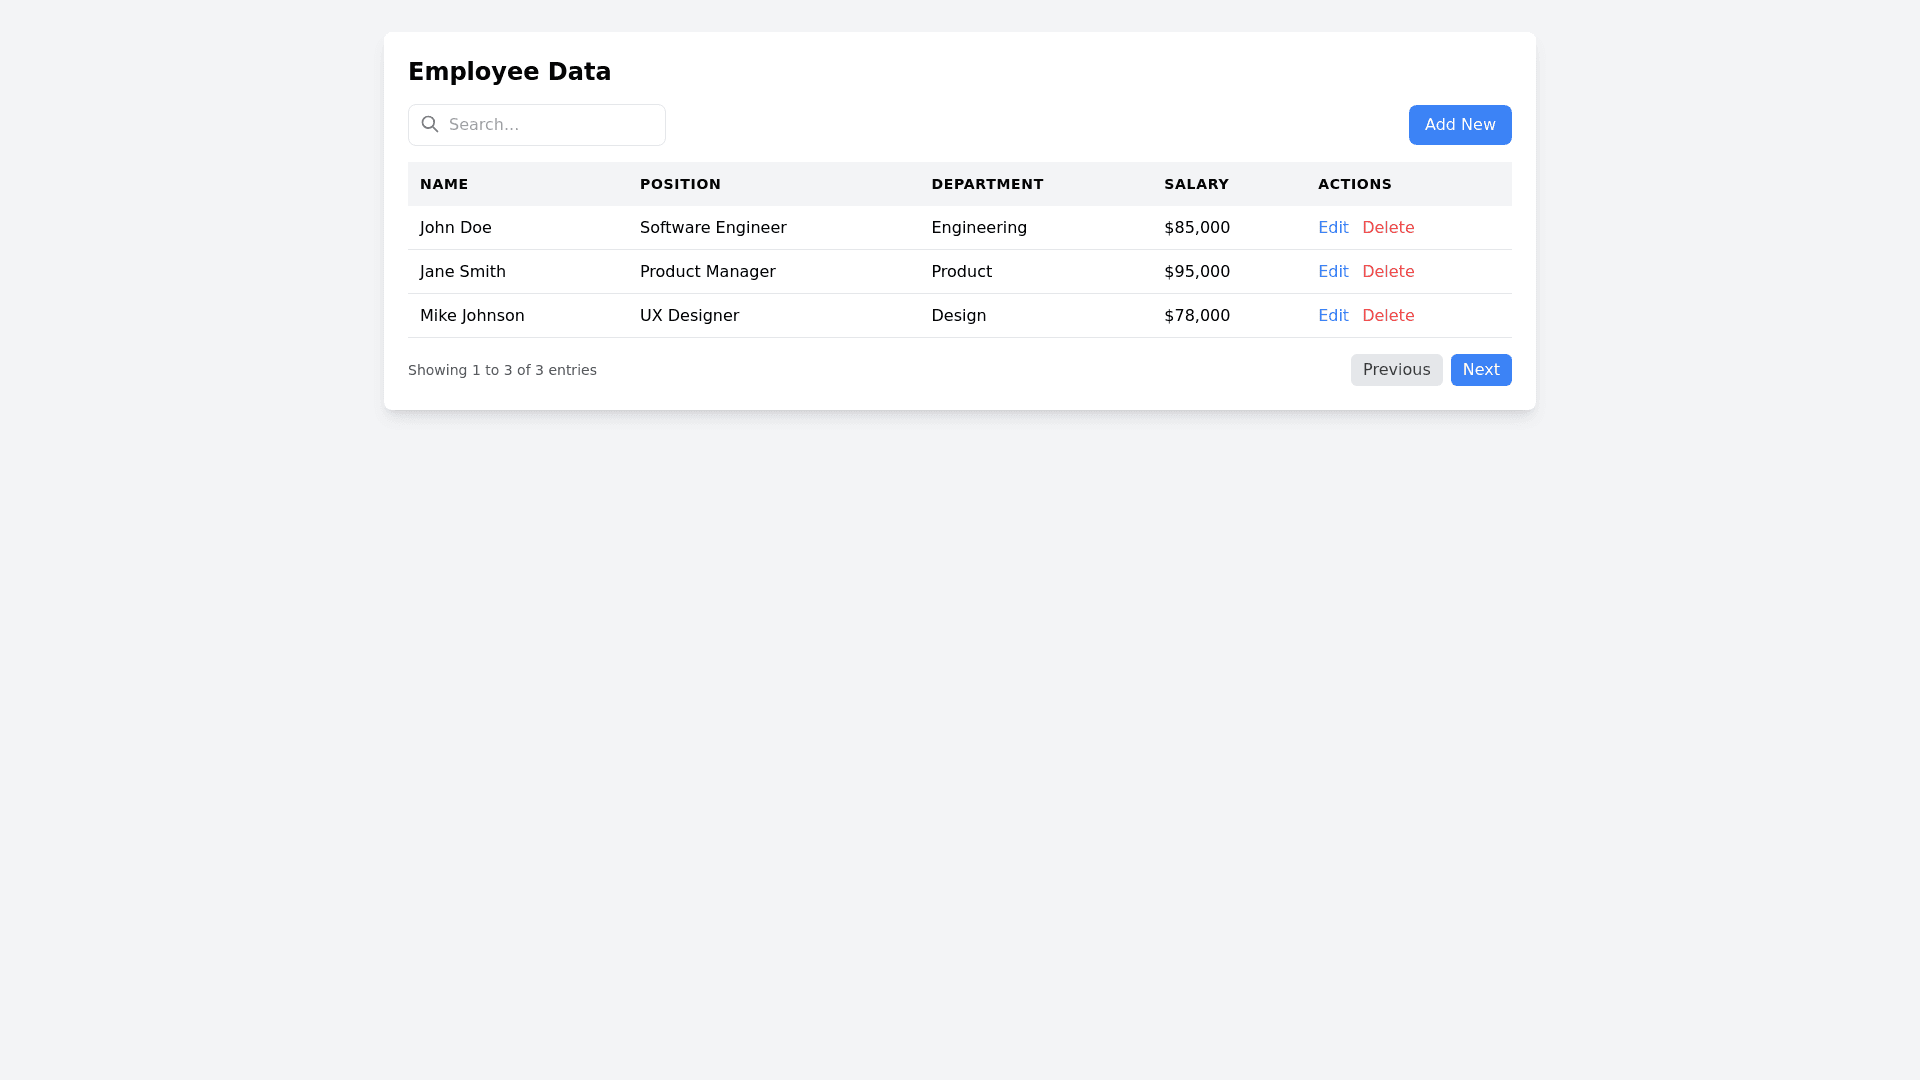This screenshot has width=1920, height=1080.
Task: Delete Mike Johnson's row
Action: [1388, 316]
